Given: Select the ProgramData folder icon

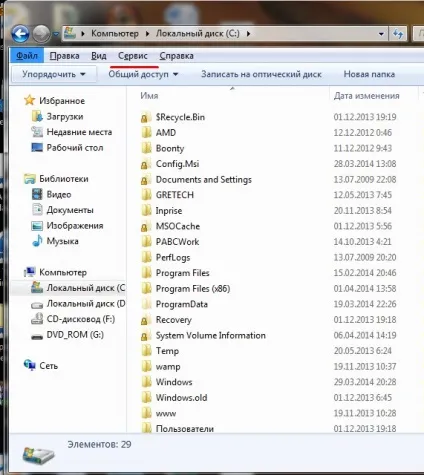Looking at the screenshot, I should click(x=146, y=304).
